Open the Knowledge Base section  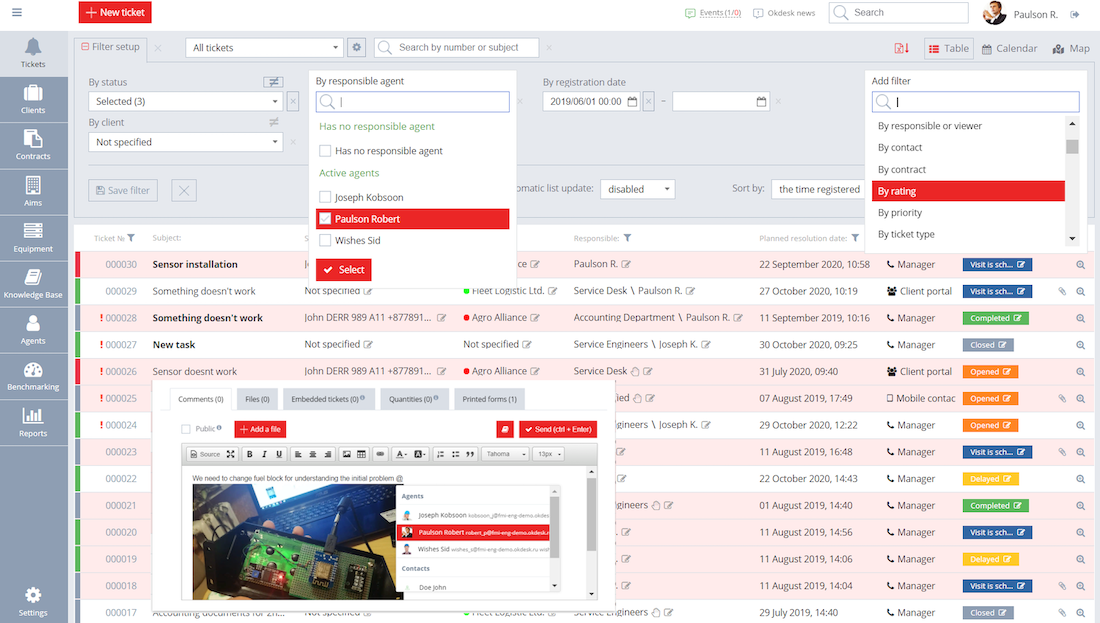(33, 284)
